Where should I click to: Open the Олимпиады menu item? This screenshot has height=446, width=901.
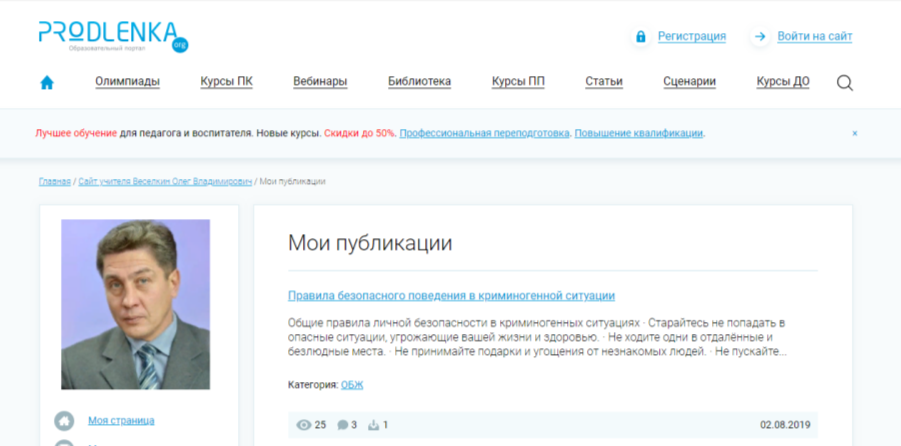128,82
